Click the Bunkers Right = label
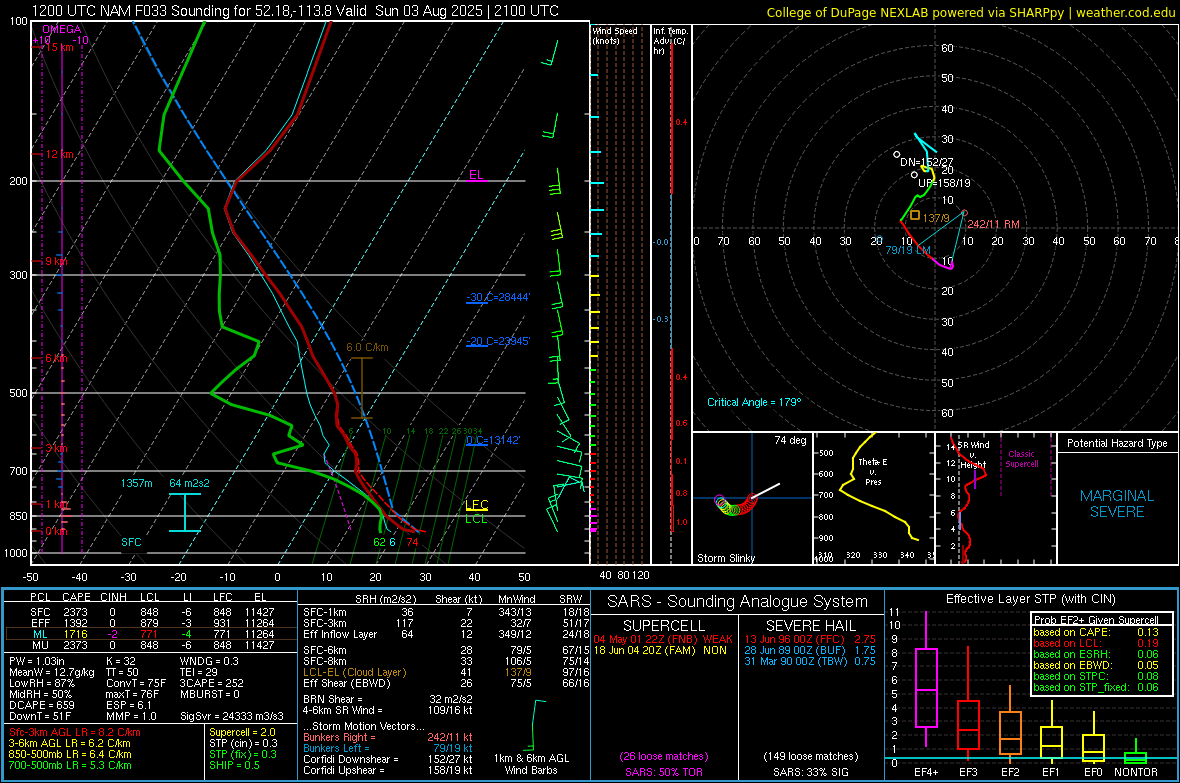 tap(339, 737)
